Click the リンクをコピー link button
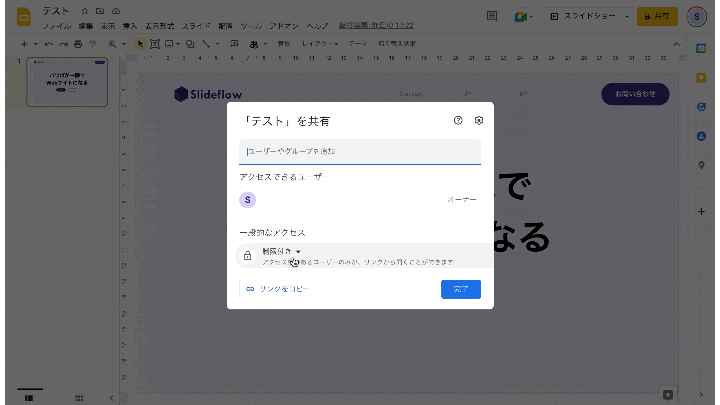Image resolution: width=720 pixels, height=405 pixels. coord(278,289)
